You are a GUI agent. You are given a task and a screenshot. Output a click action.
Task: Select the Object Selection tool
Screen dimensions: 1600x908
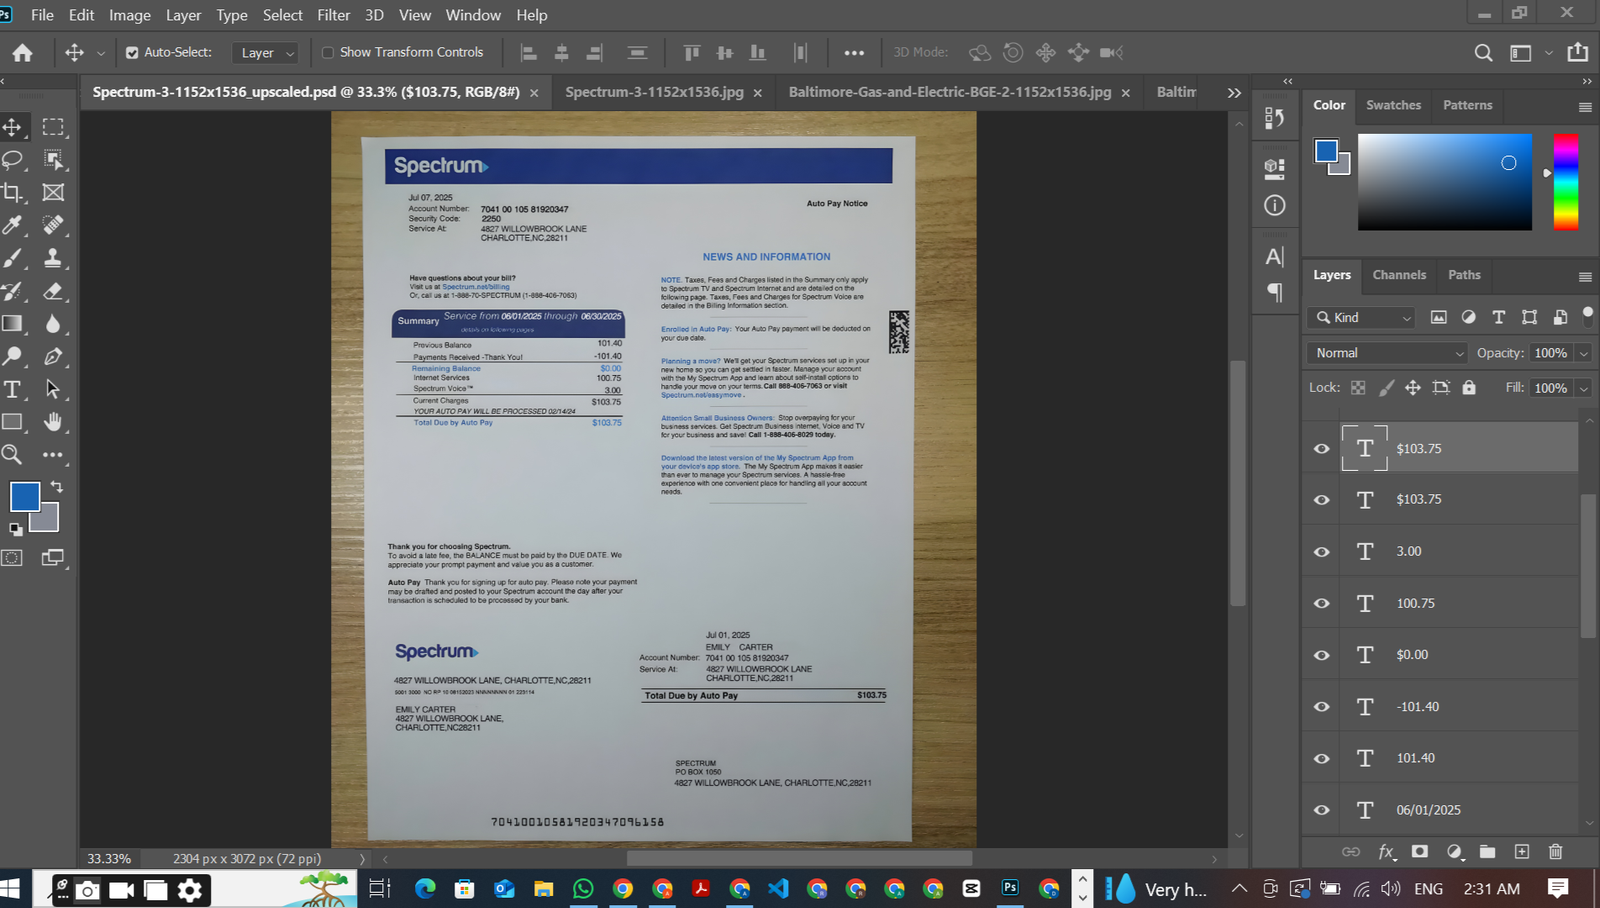(x=53, y=160)
